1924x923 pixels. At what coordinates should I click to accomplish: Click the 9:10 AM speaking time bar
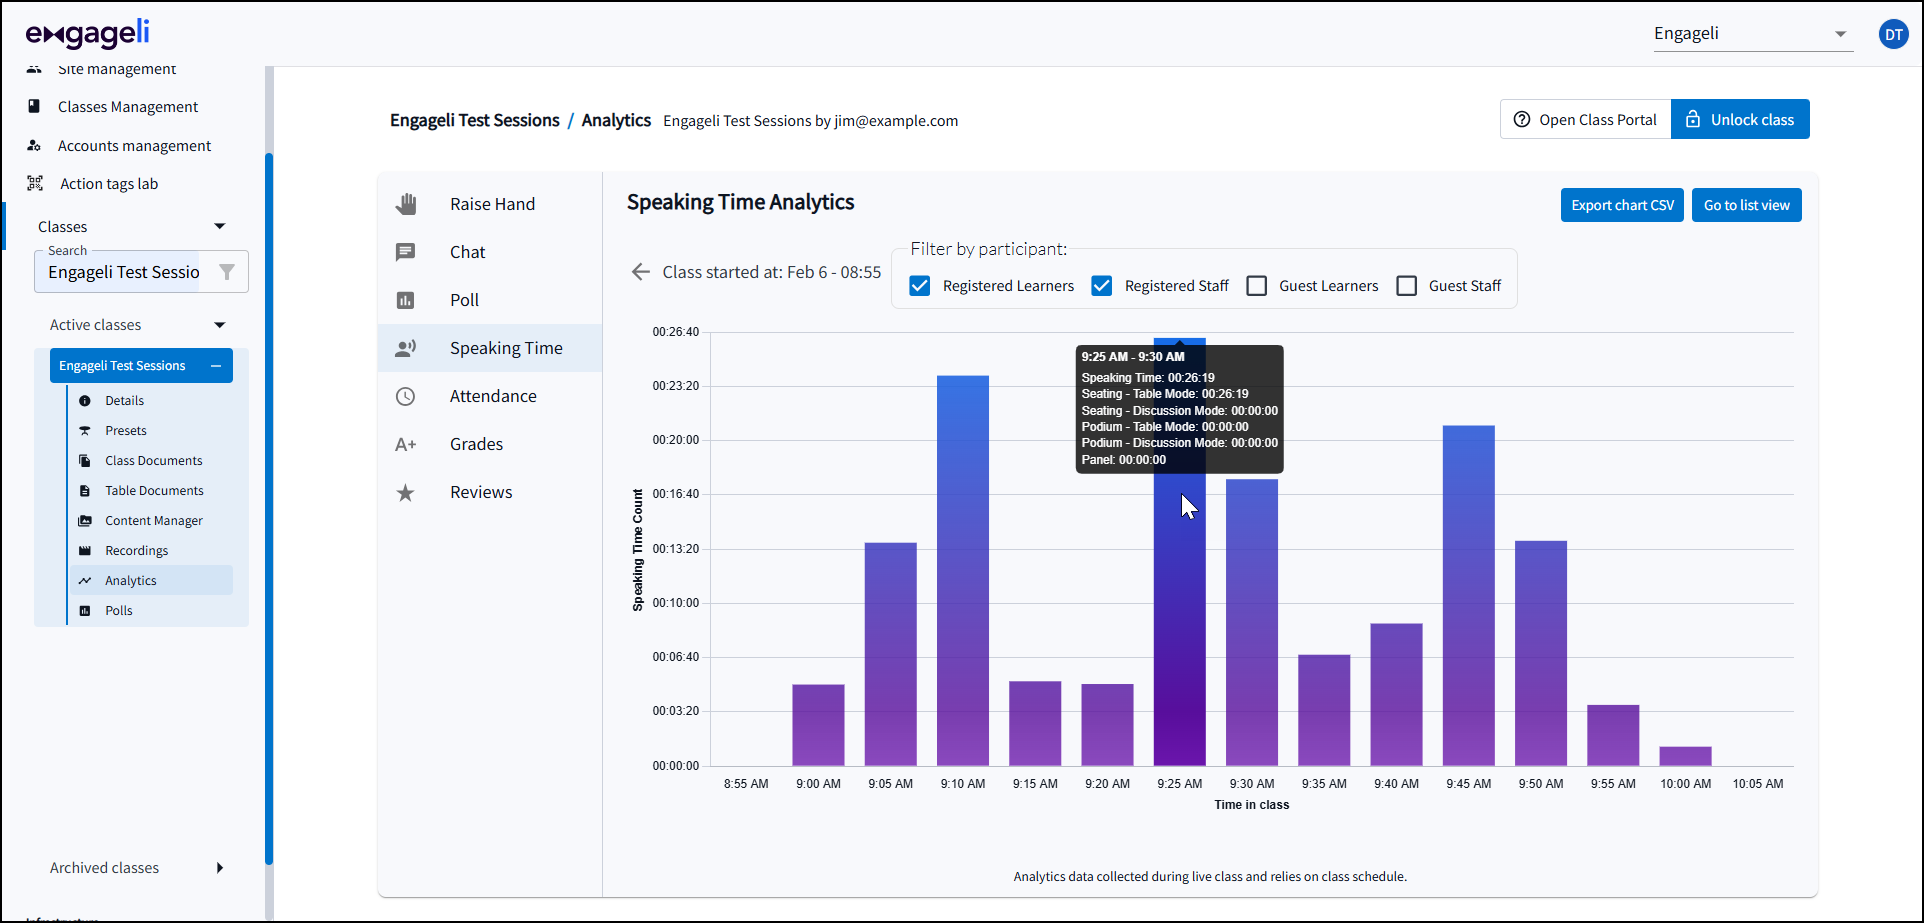[x=963, y=570]
